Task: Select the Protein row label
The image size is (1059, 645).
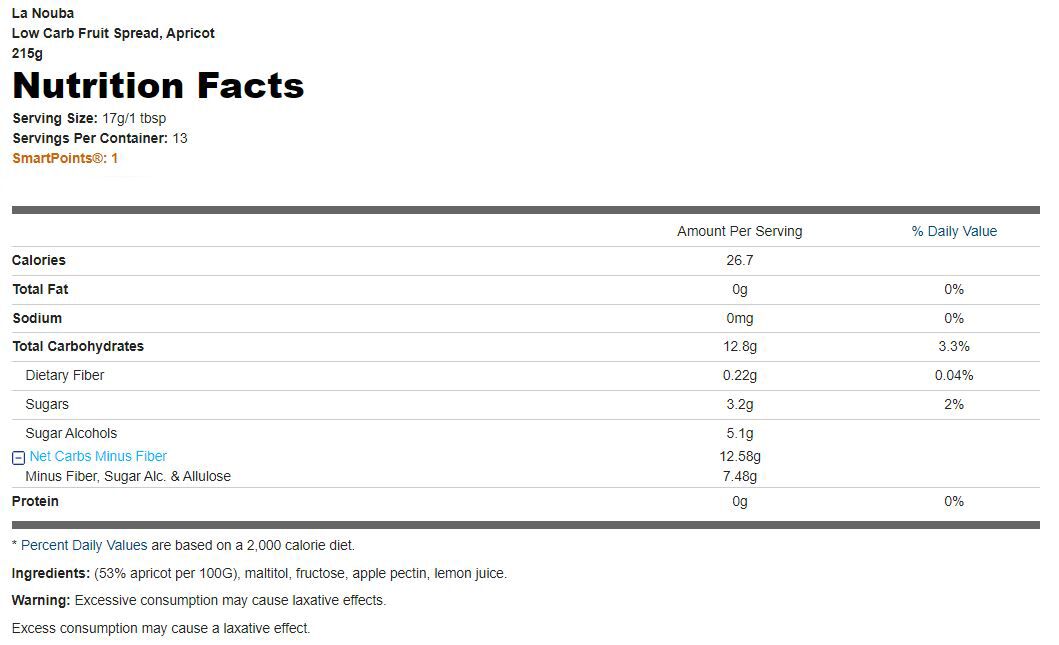Action: tap(35, 501)
